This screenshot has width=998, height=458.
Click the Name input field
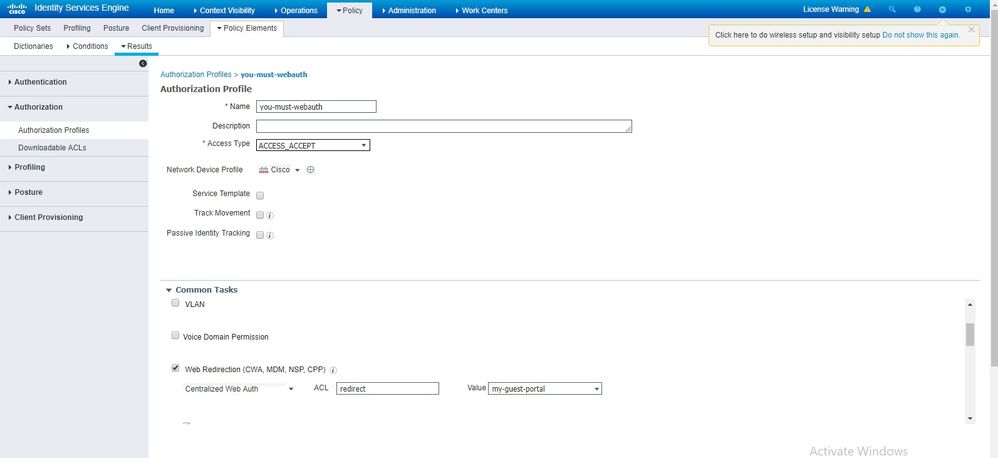tap(316, 107)
